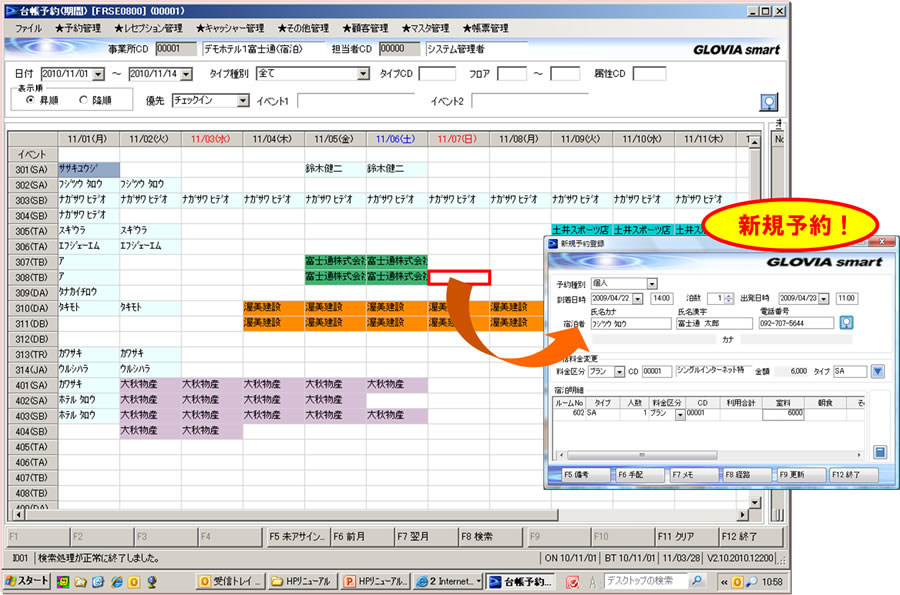Select the 昇順 radio button

coord(31,100)
